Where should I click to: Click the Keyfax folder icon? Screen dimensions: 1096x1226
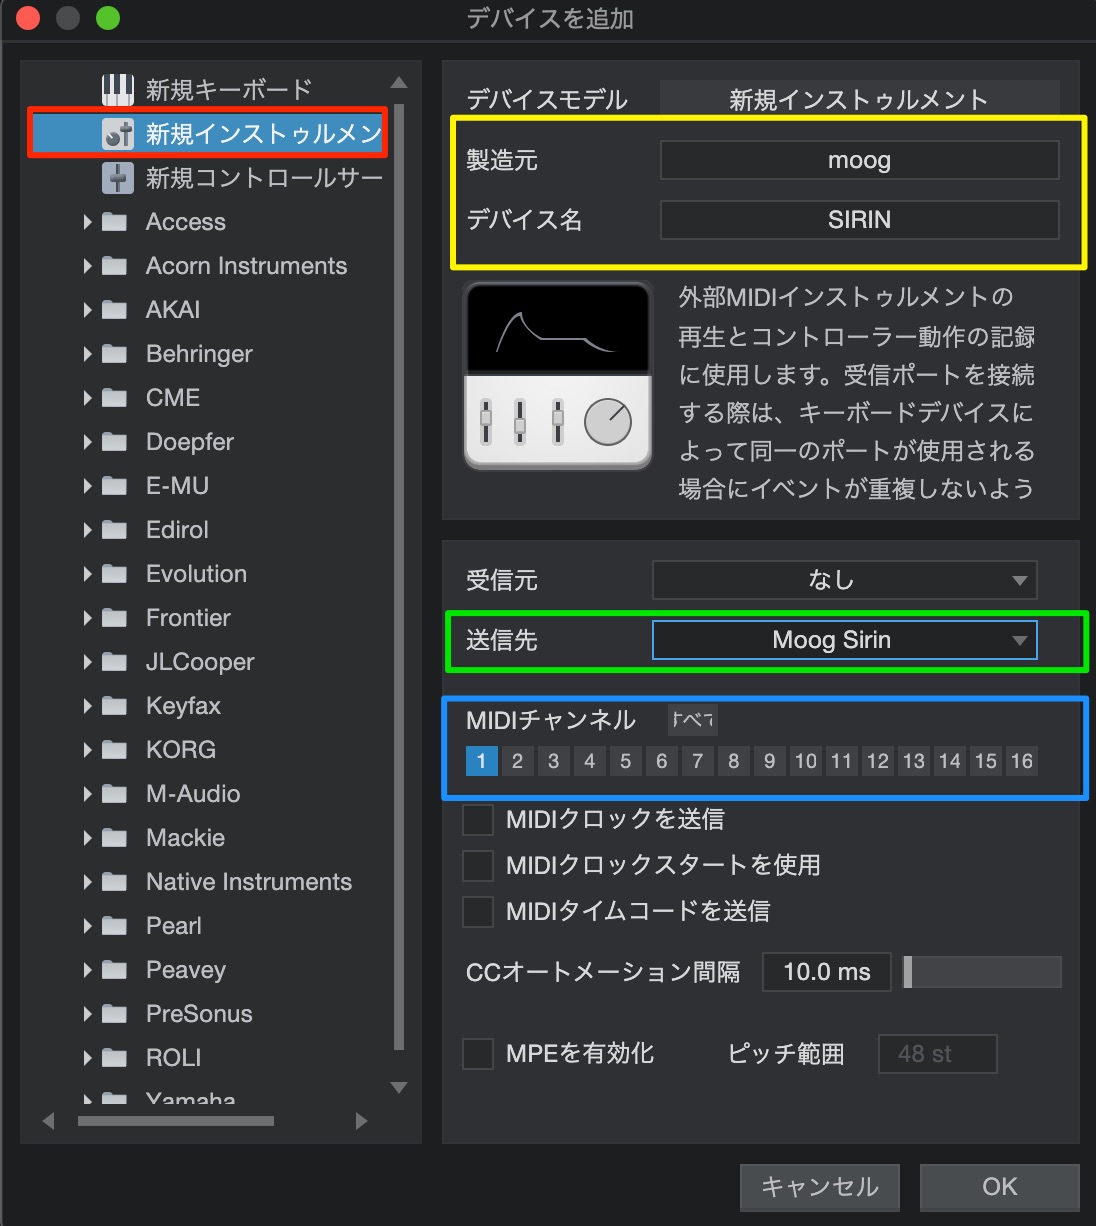[x=115, y=706]
